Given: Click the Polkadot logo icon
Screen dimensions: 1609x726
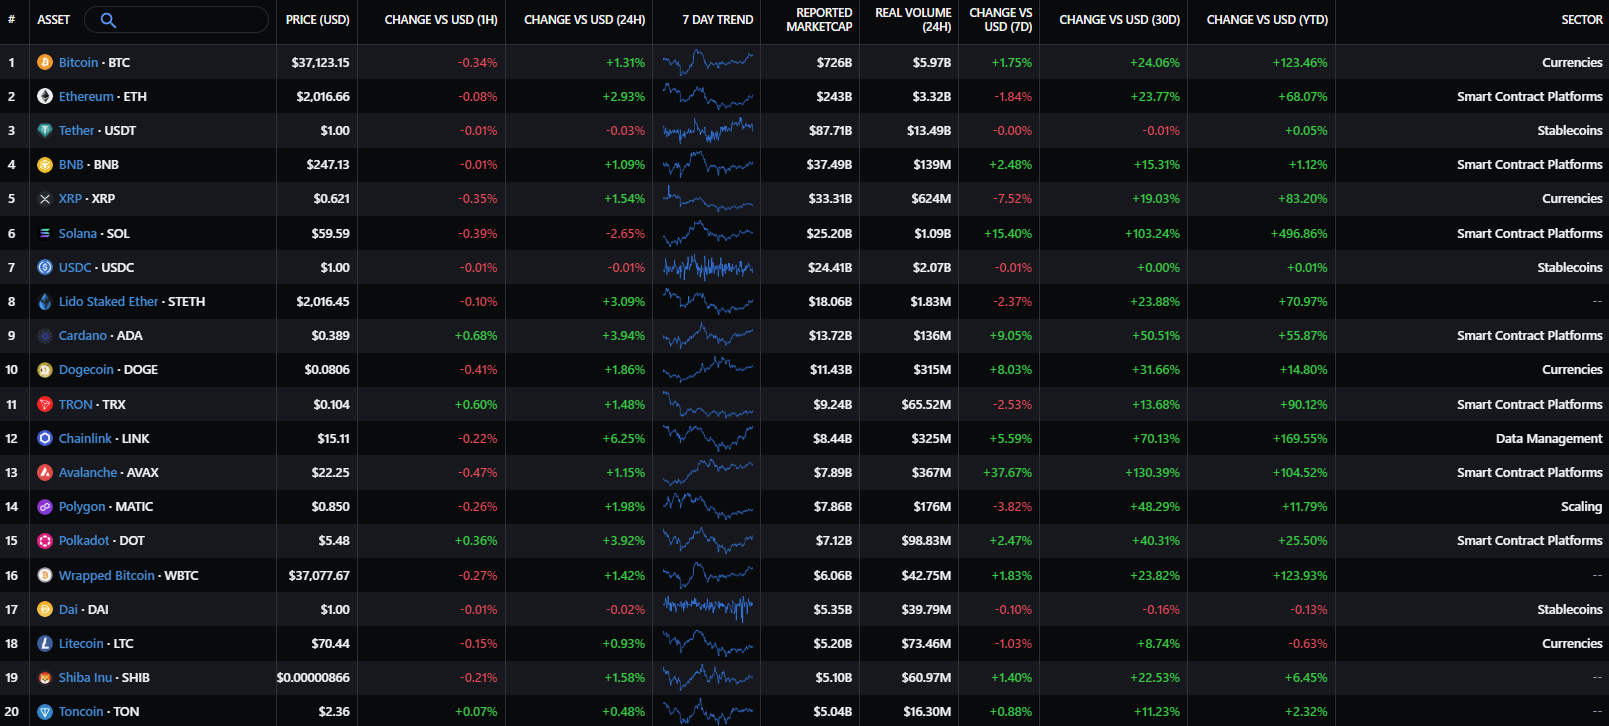Looking at the screenshot, I should pos(45,541).
